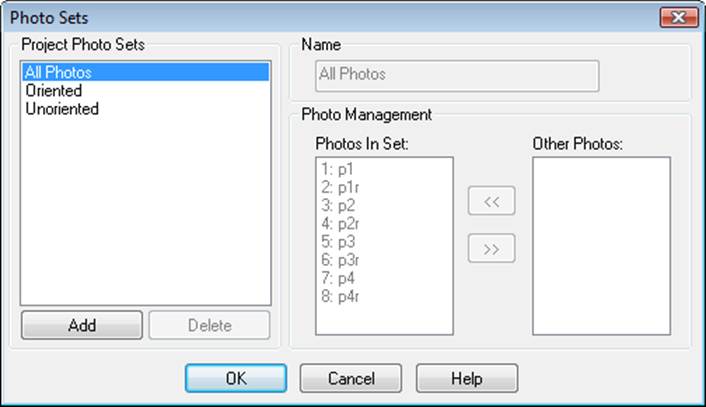The image size is (706, 407).
Task: Select the Unoriented photo set
Action: coord(62,109)
